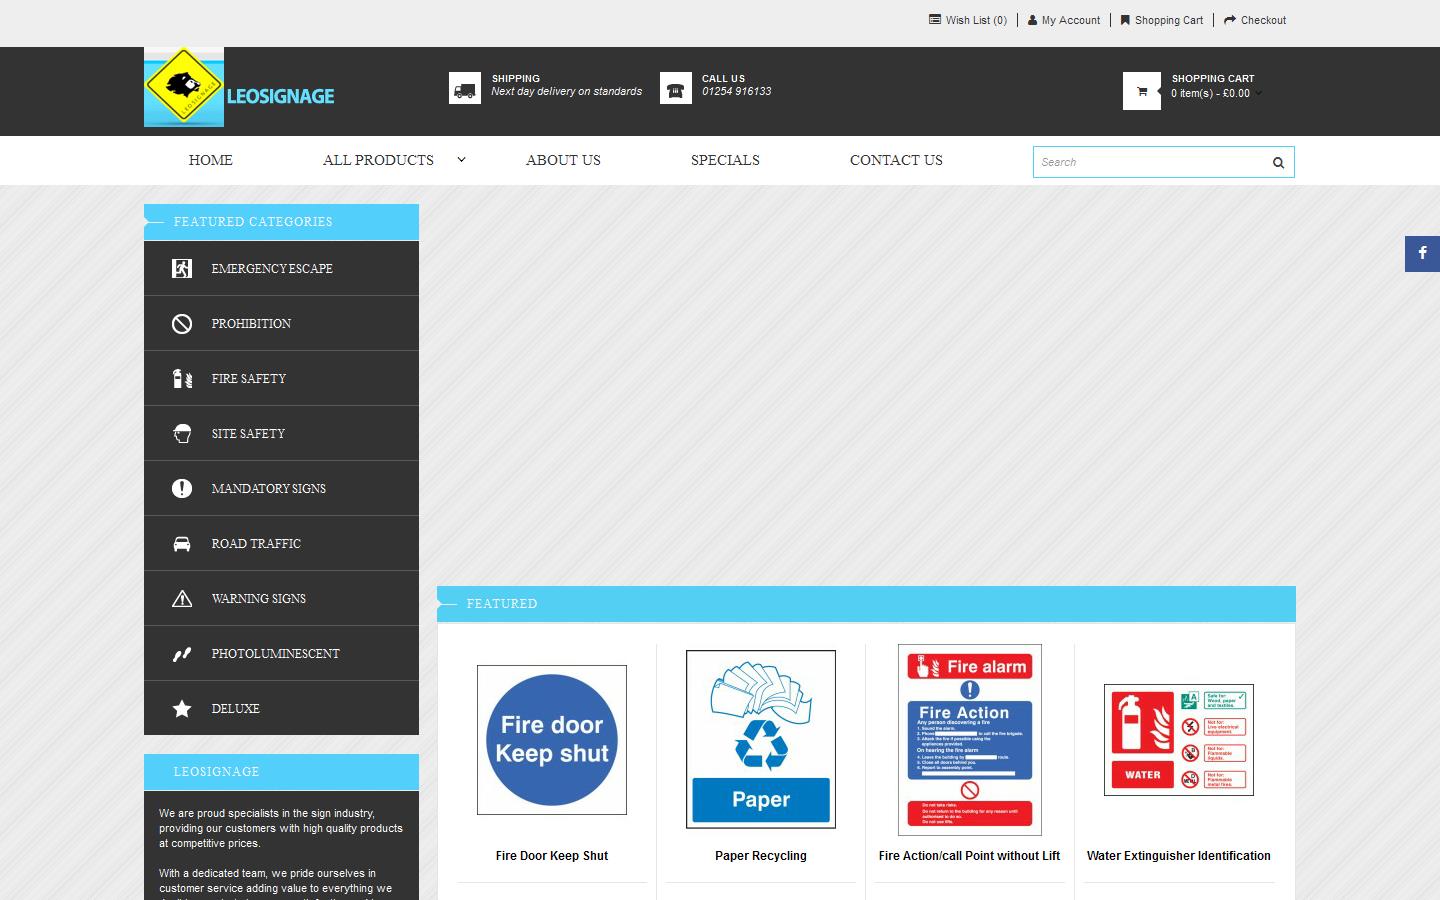Image resolution: width=1440 pixels, height=900 pixels.
Task: Click the Prohibition circle icon
Action: coord(182,324)
